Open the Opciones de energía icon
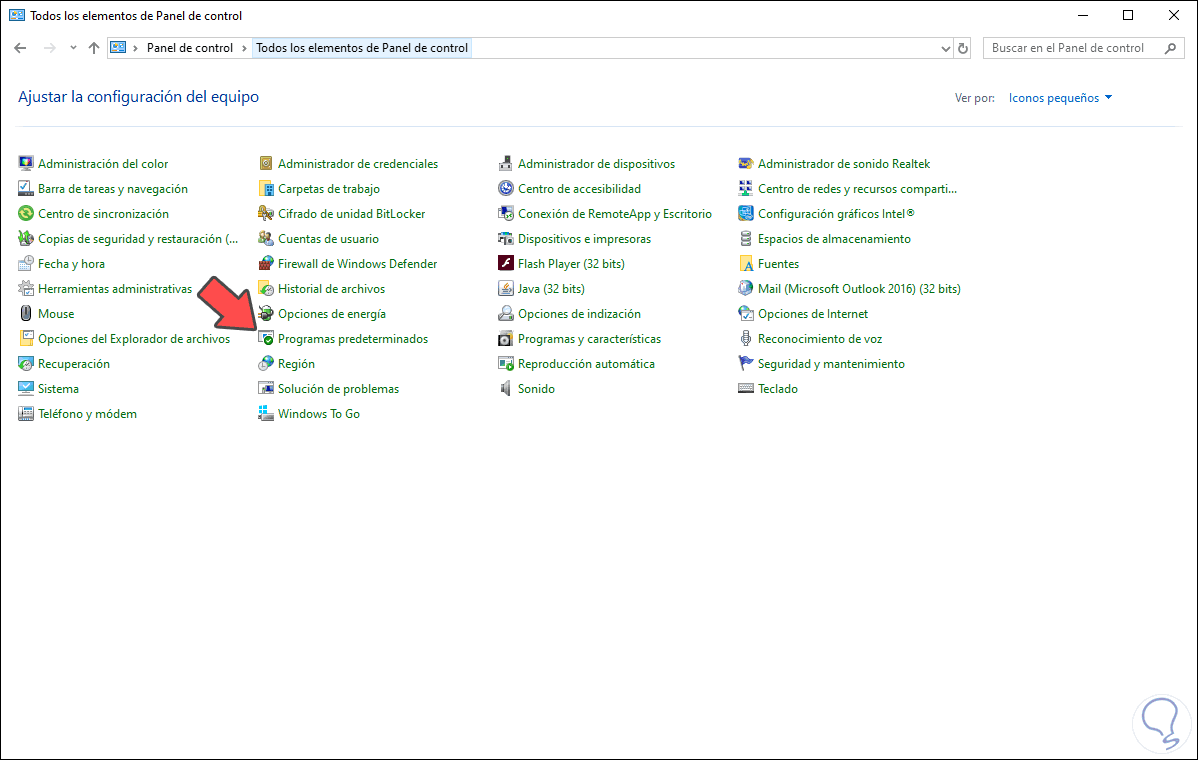 [266, 314]
